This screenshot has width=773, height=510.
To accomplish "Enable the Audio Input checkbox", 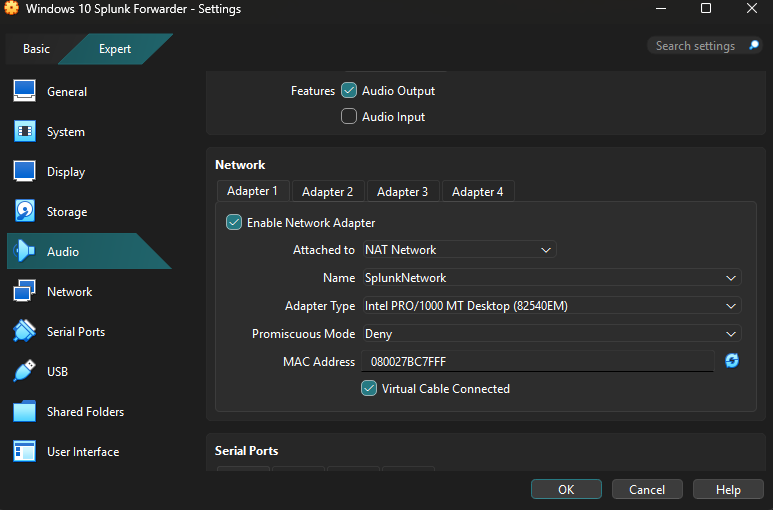I will pyautogui.click(x=349, y=116).
